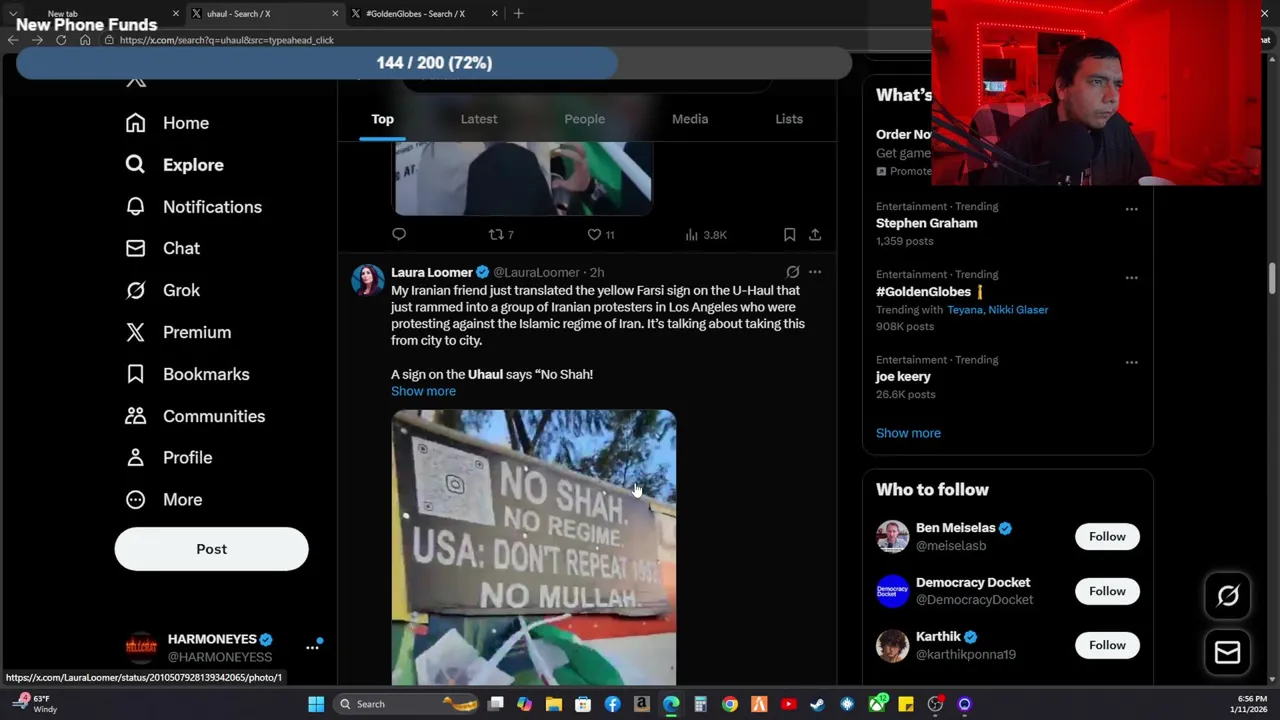Image resolution: width=1280 pixels, height=720 pixels.
Task: Click the browser home button
Action: point(85,40)
